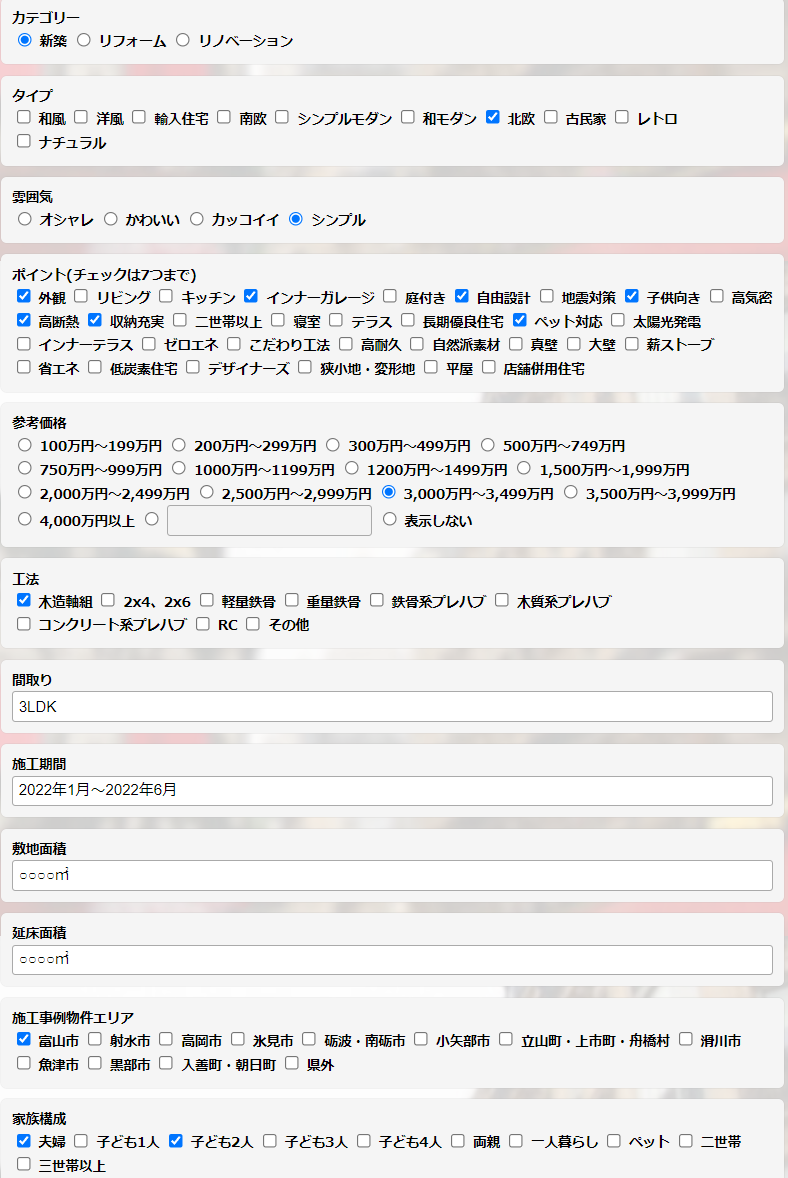This screenshot has width=788, height=1178.
Task: Uncheck the 北欧 type checkbox
Action: pos(493,117)
